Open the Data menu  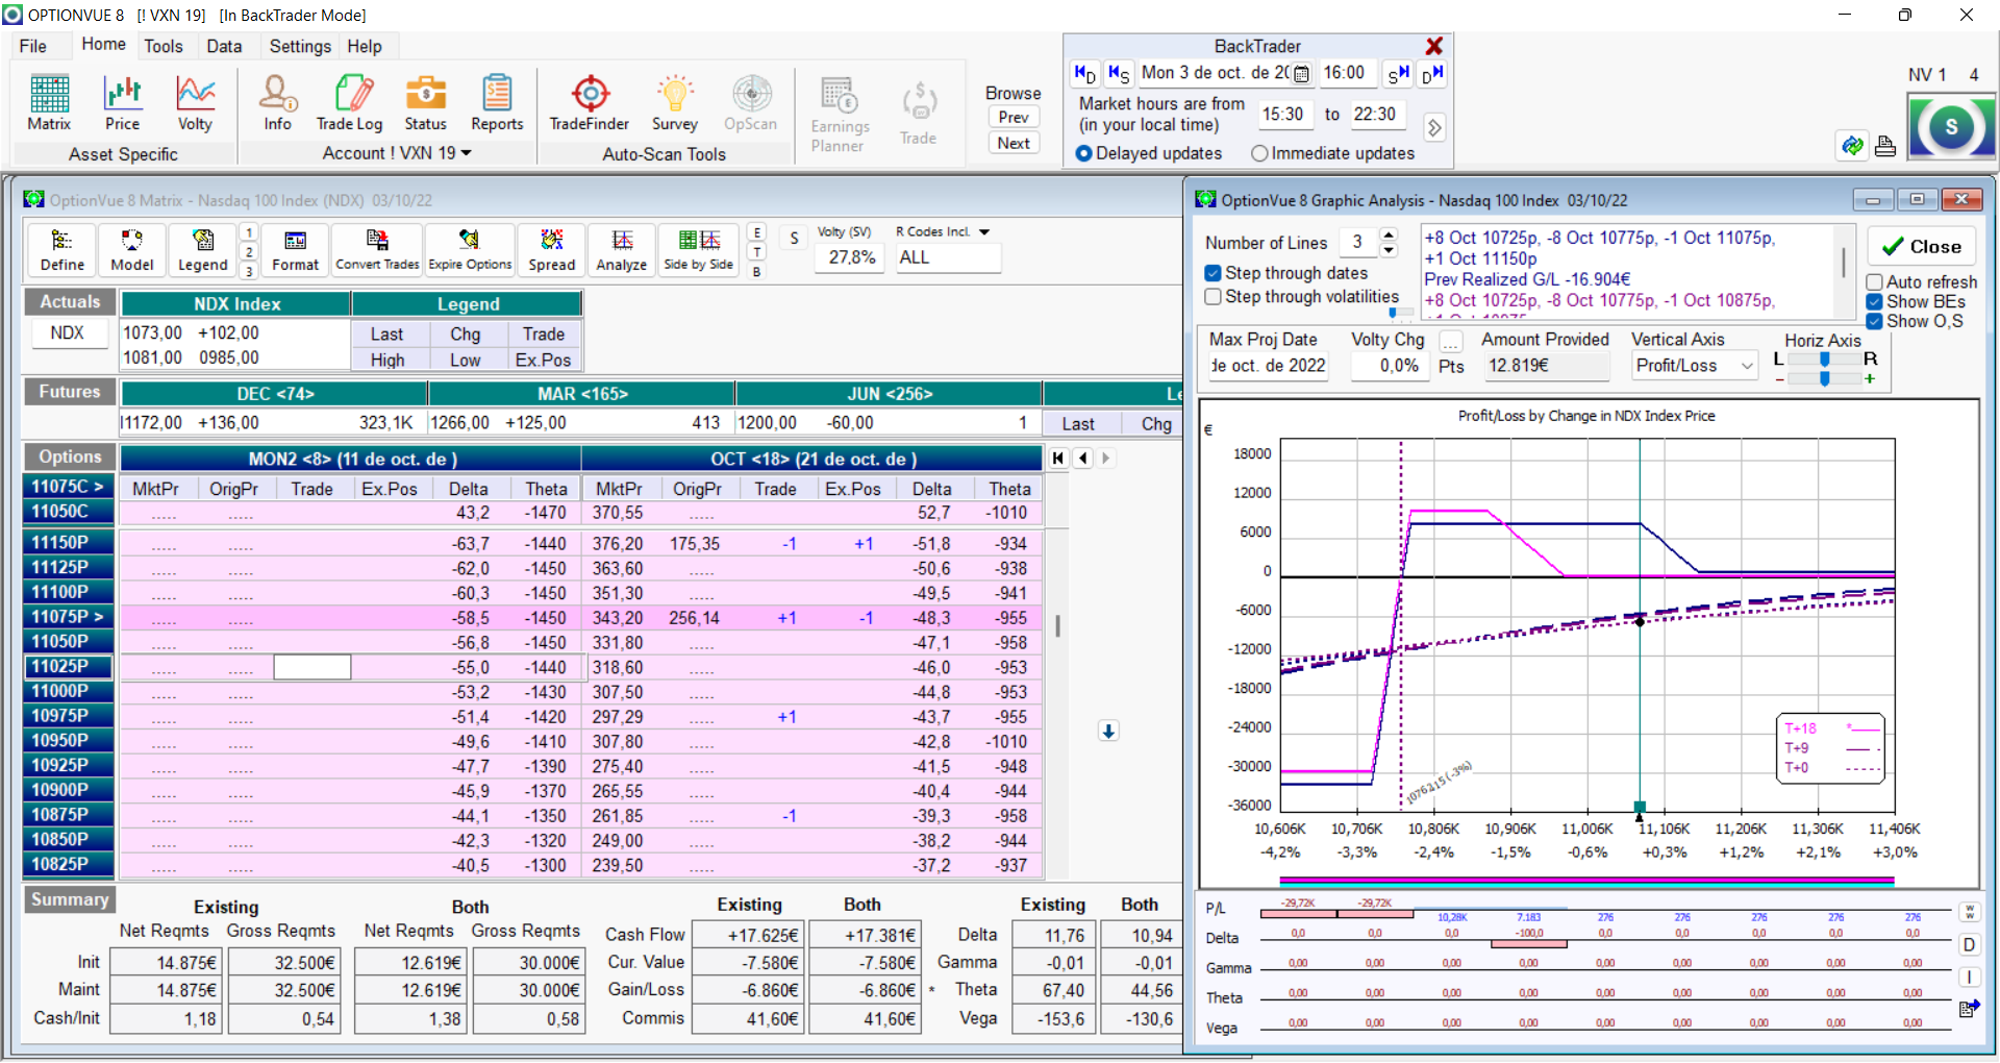(224, 46)
